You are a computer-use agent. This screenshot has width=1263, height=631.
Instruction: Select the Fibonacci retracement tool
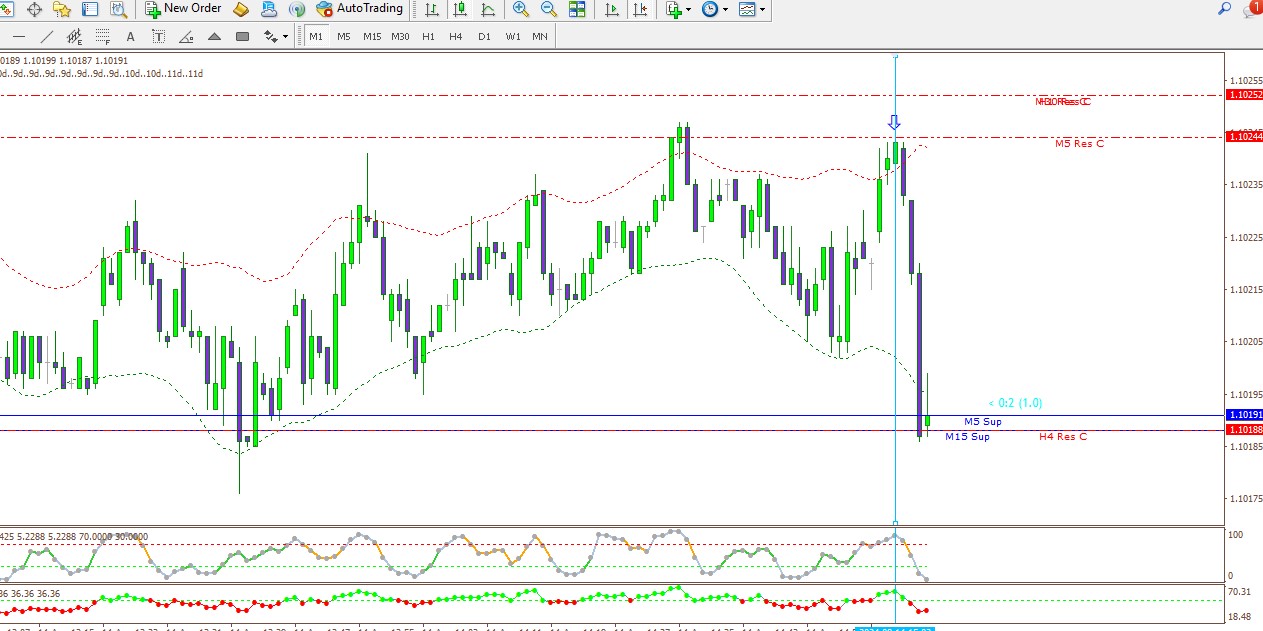point(102,36)
